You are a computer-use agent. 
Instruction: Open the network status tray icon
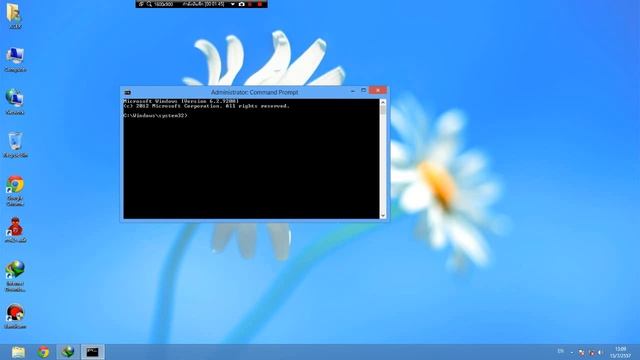592,353
